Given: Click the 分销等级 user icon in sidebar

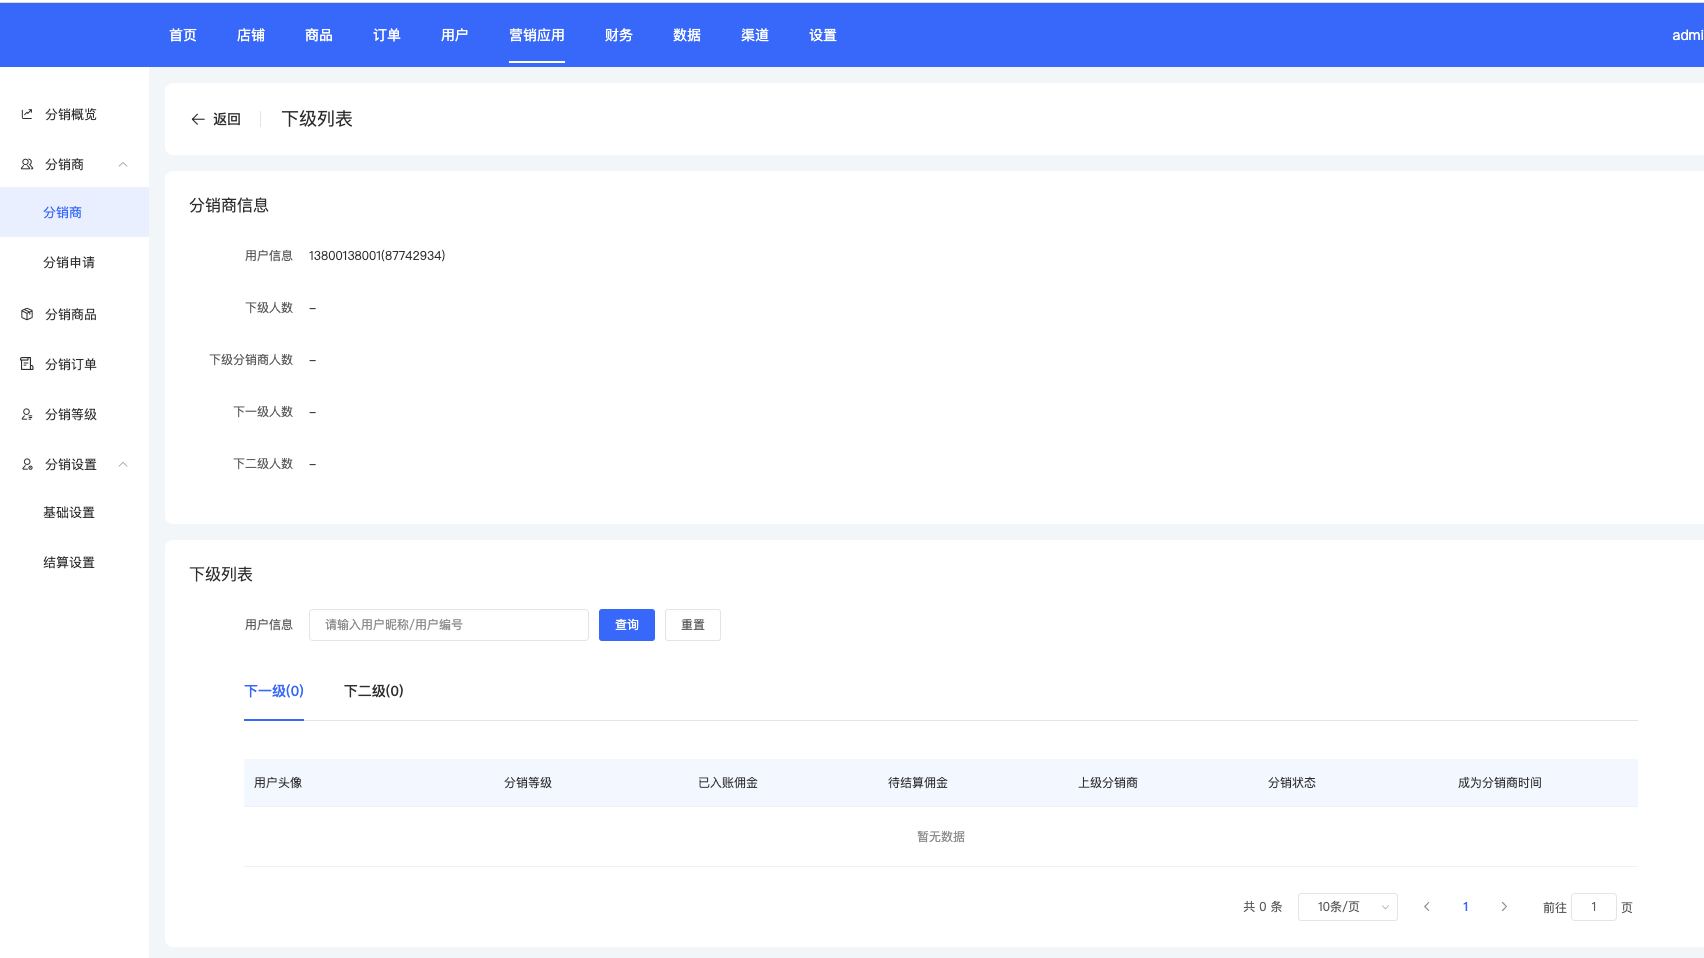Looking at the screenshot, I should tap(27, 414).
